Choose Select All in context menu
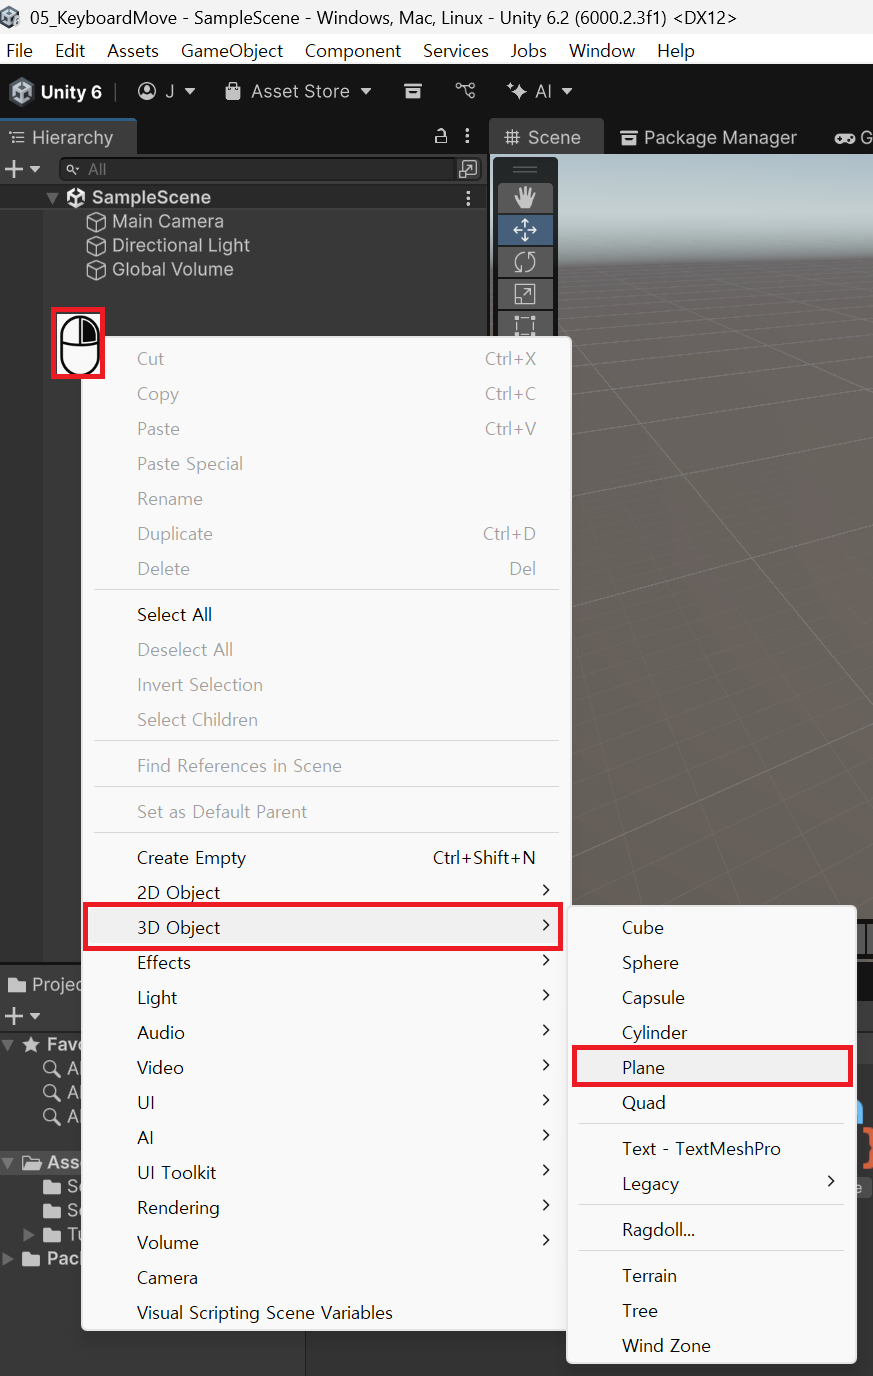The image size is (873, 1376). click(326, 614)
